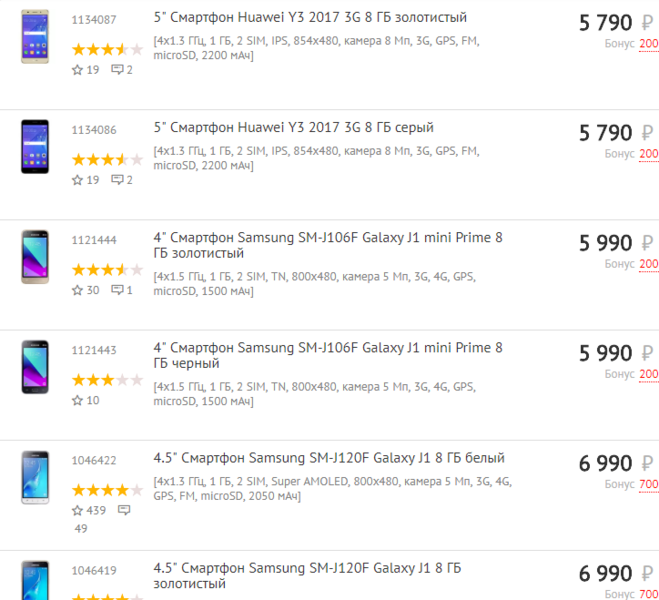Open comments icon for gold Huawei Y3
Image resolution: width=659 pixels, height=600 pixels.
[117, 70]
